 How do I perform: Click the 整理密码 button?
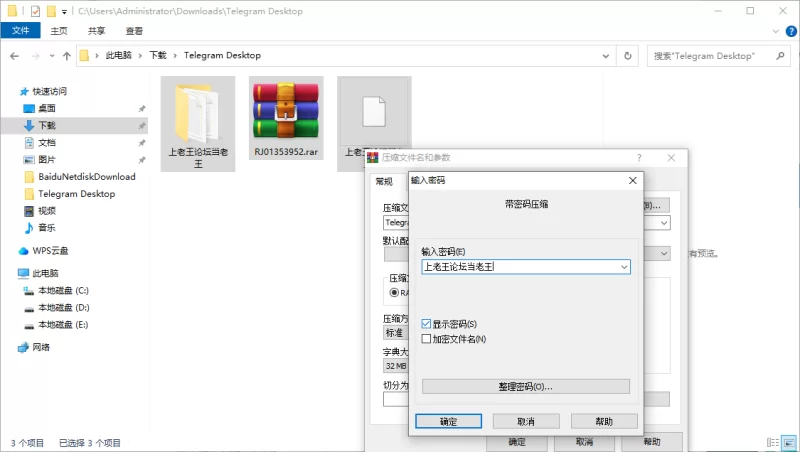(x=526, y=386)
